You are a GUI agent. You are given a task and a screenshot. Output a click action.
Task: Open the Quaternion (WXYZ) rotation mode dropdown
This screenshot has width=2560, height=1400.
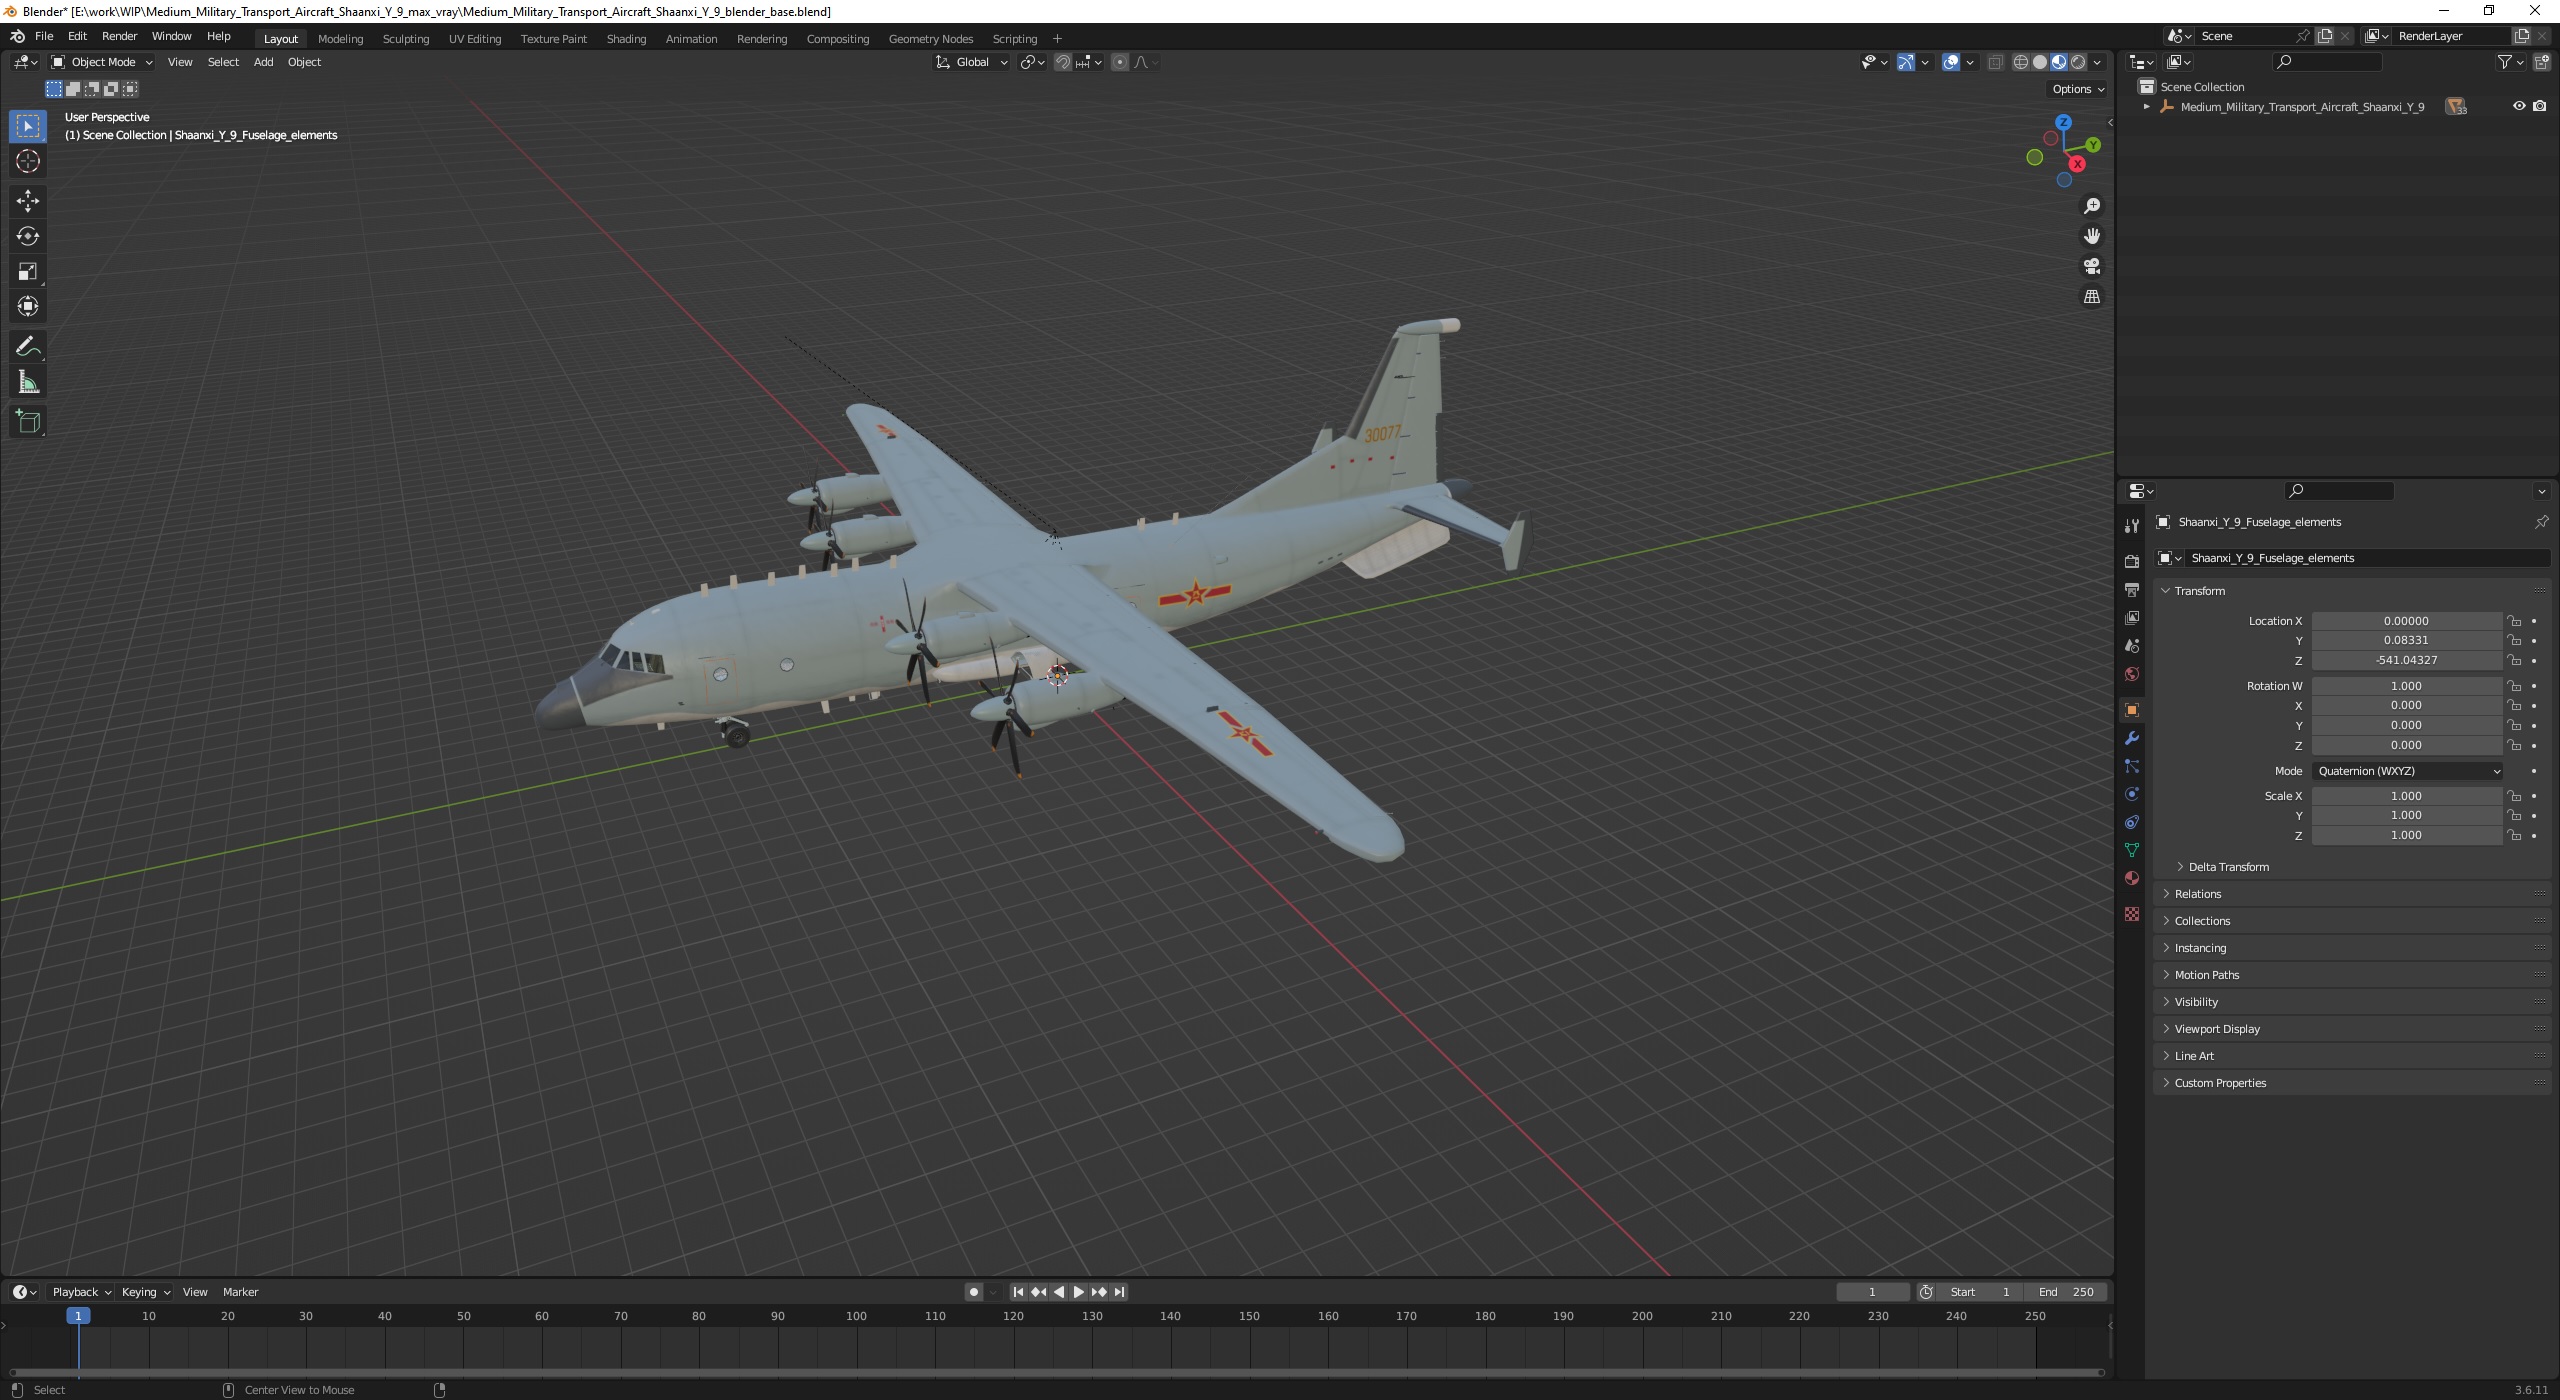[x=2407, y=771]
